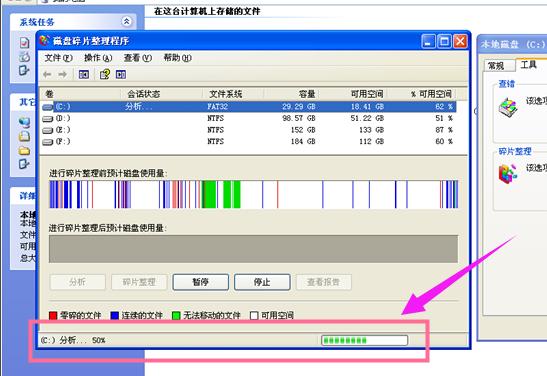
Task: Click the blue 连续的文件 legend swatch
Action: click(x=114, y=316)
